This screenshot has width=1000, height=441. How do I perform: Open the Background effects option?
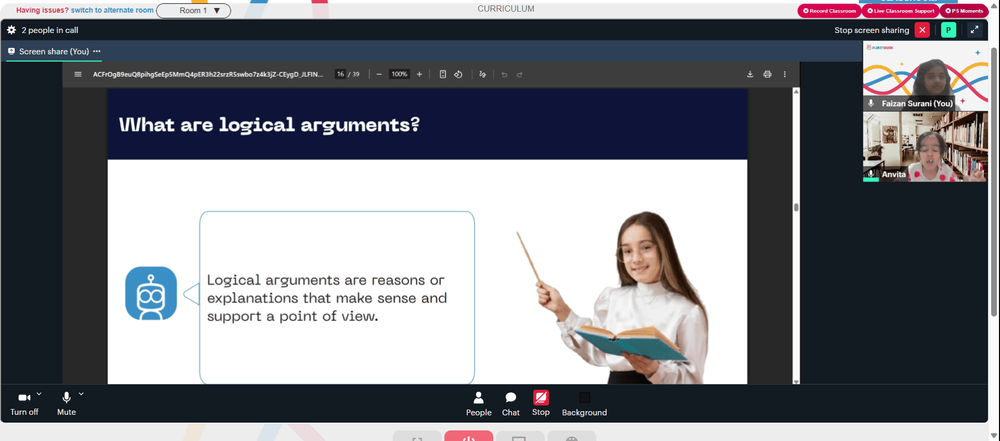[x=584, y=404]
